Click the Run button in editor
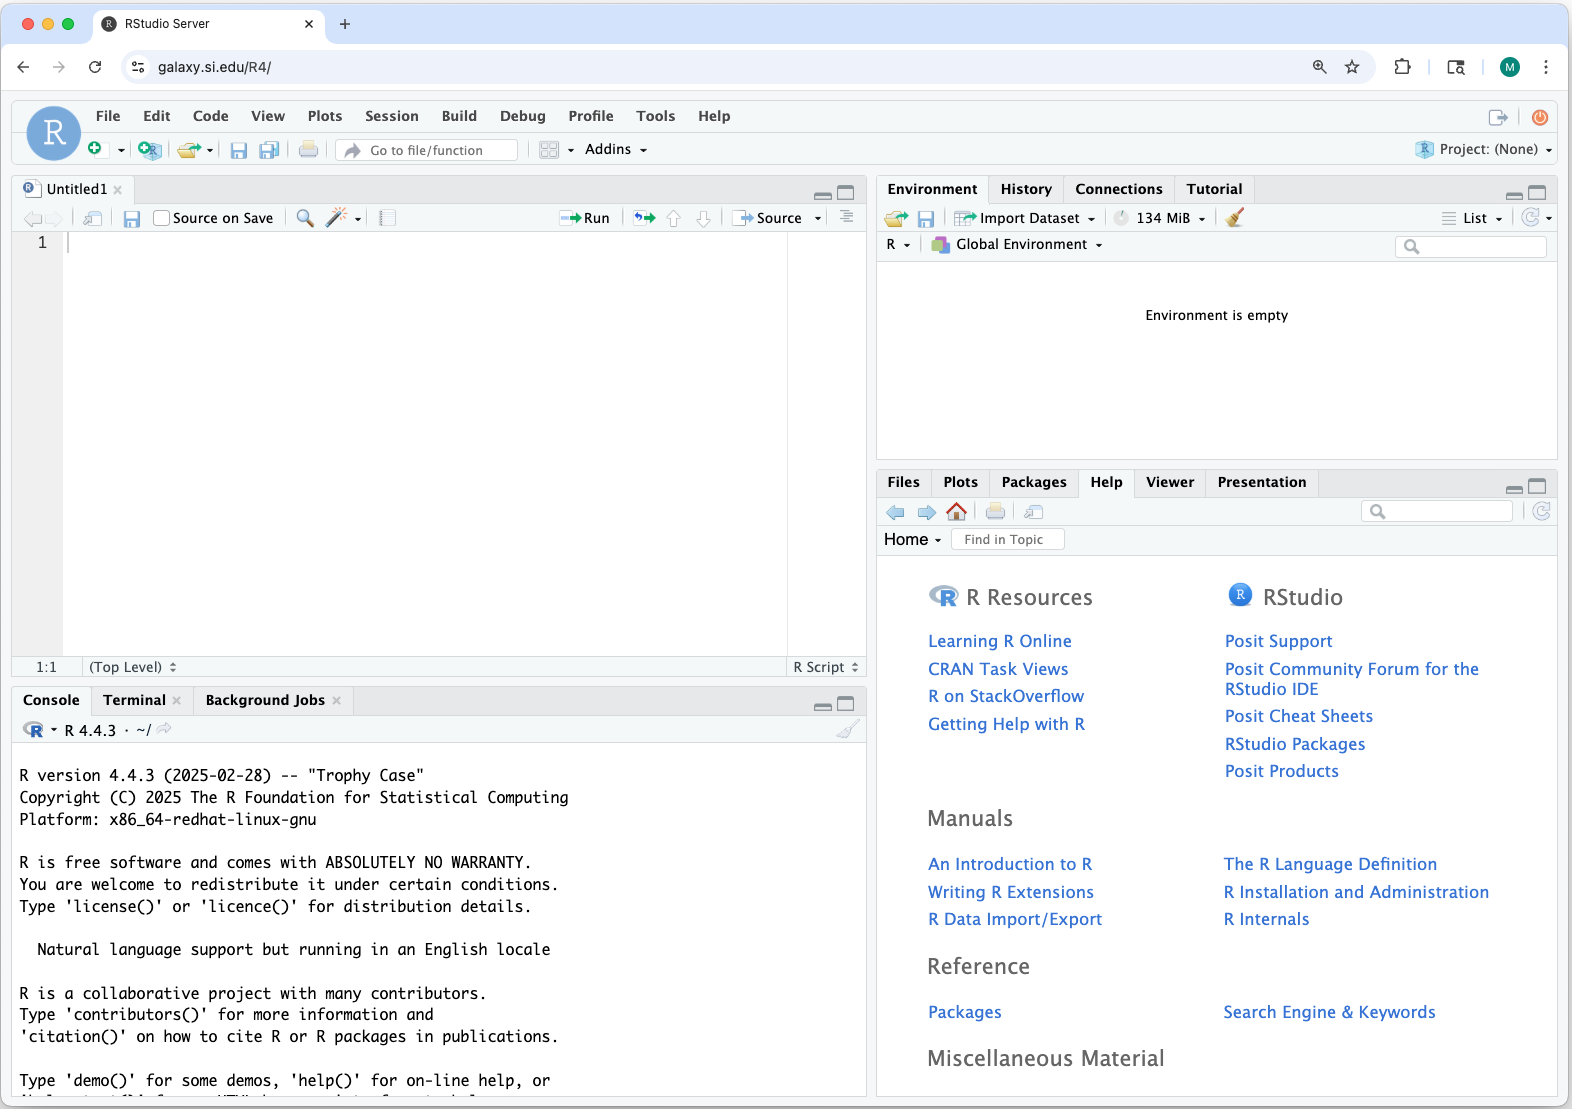Screen dimensions: 1572x1109 [585, 218]
